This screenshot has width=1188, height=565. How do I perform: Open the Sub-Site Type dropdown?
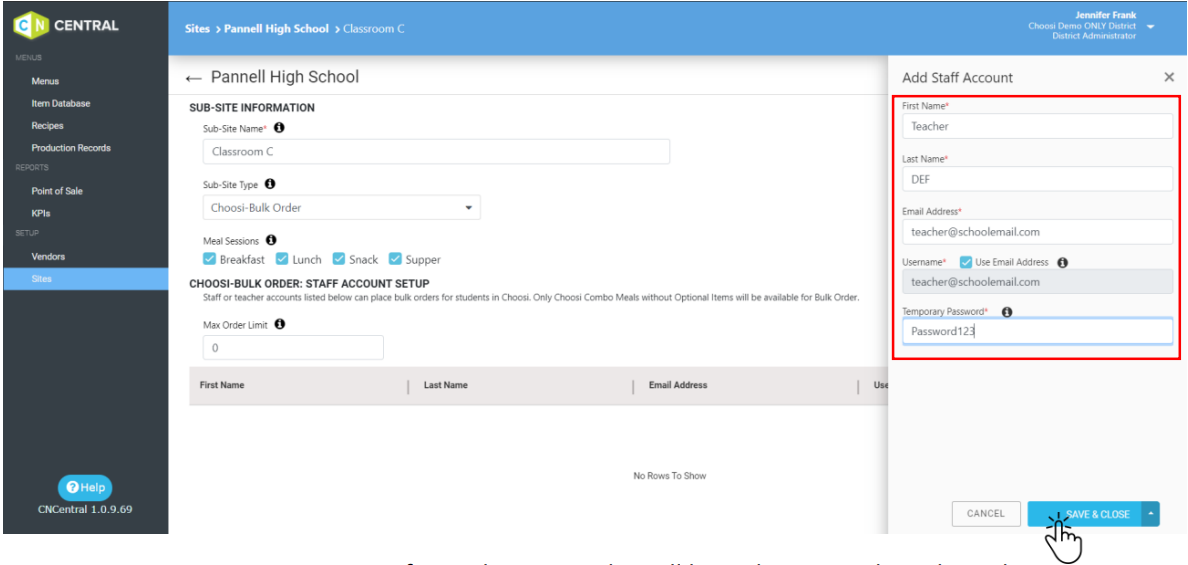pyautogui.click(x=342, y=208)
